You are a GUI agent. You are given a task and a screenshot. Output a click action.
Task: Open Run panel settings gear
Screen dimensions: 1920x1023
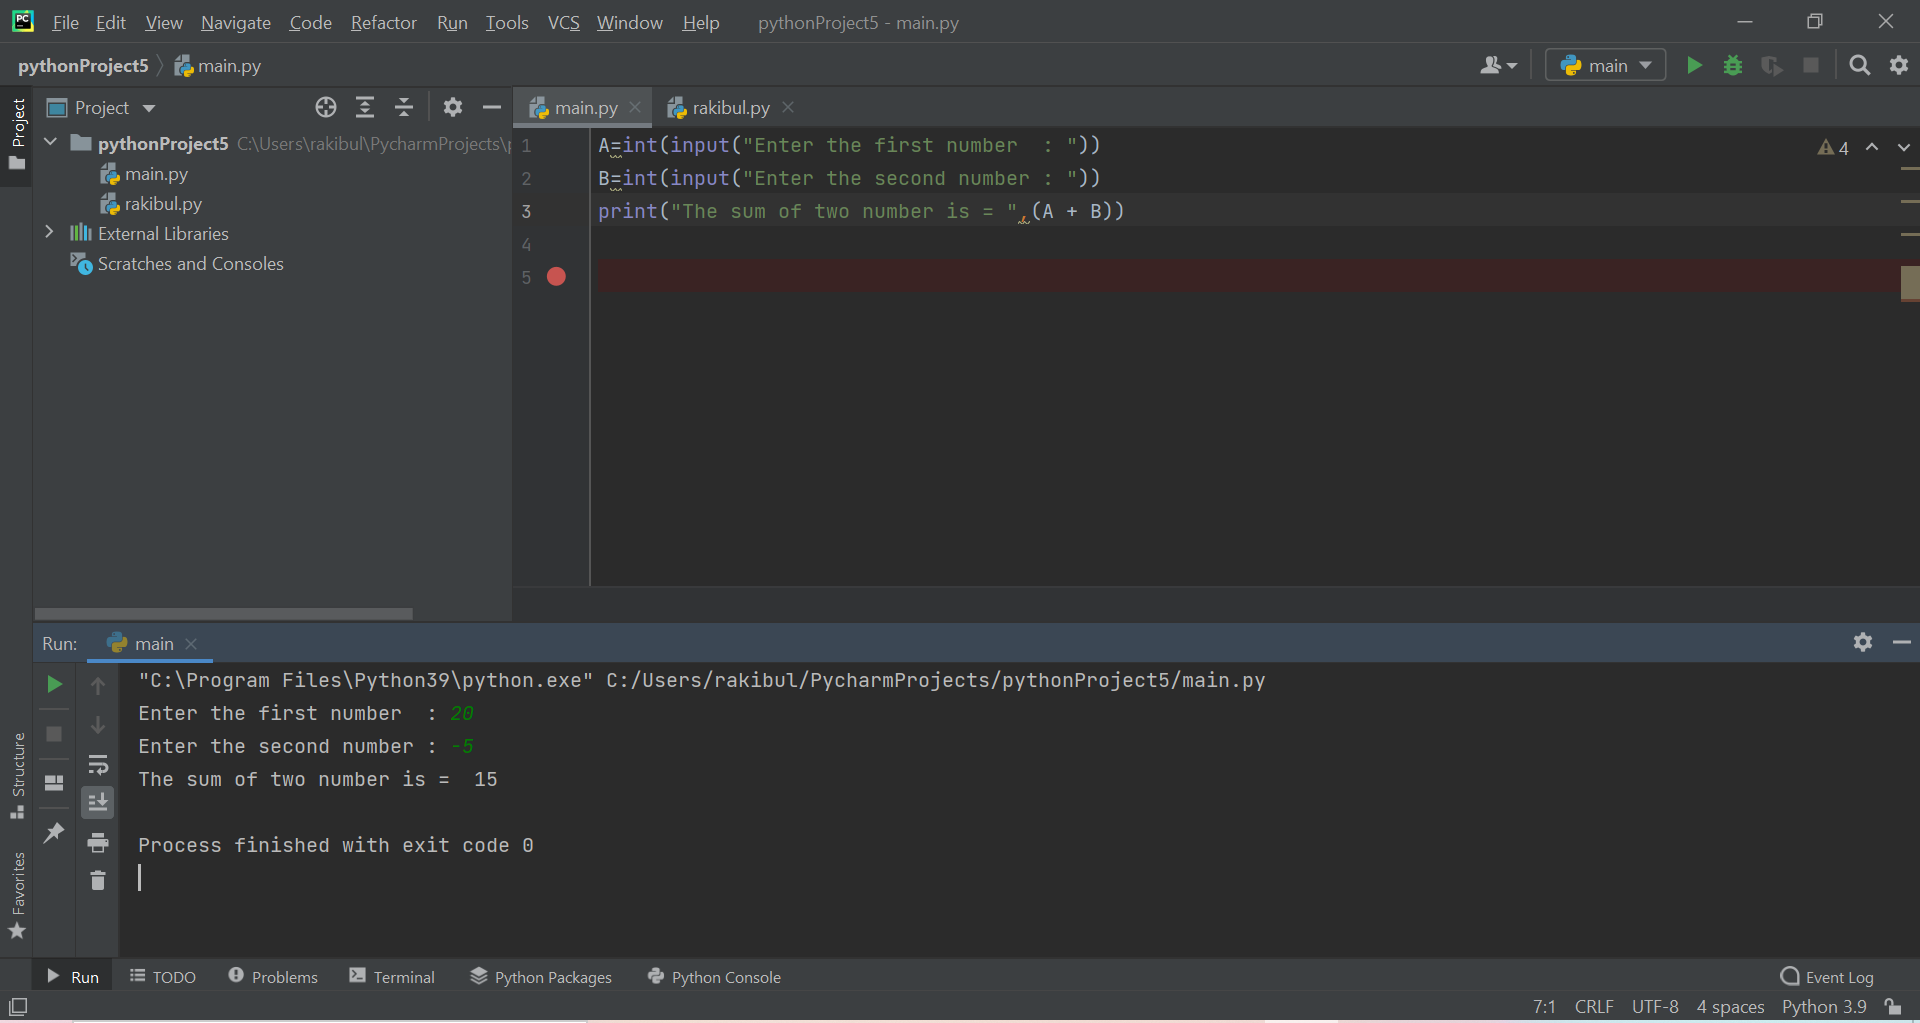coord(1862,642)
